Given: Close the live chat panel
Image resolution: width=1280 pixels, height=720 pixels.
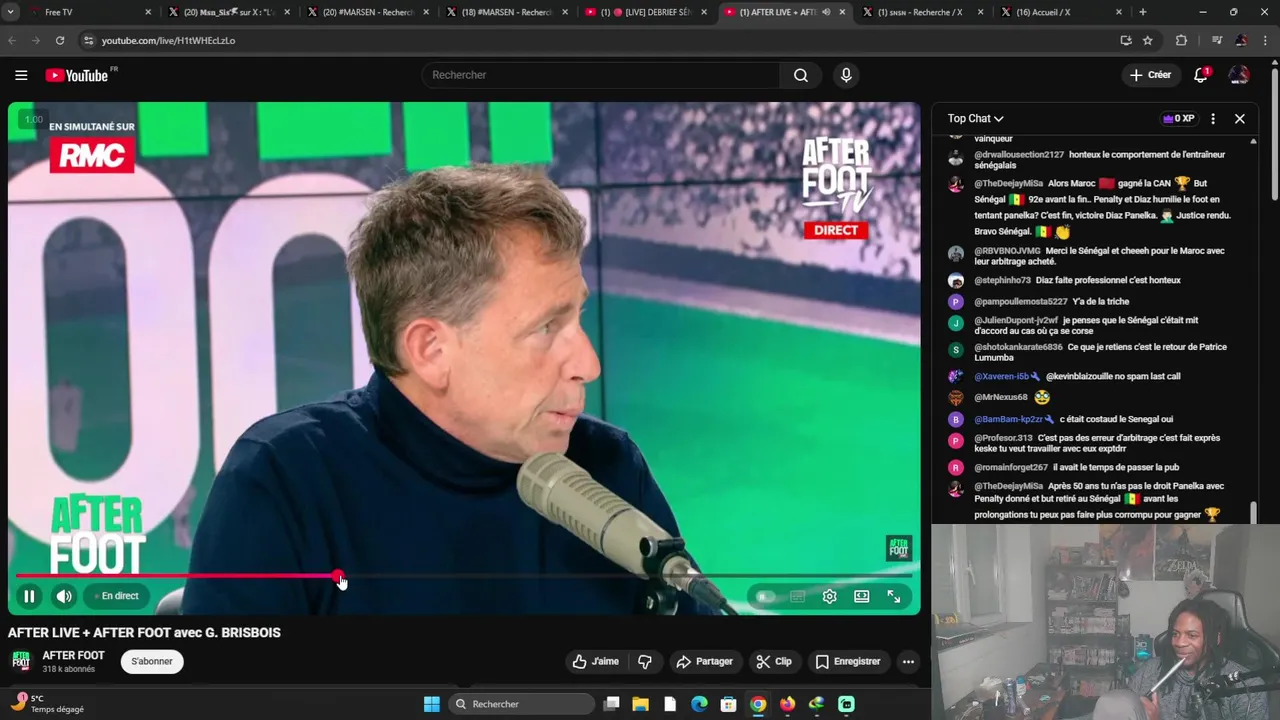Looking at the screenshot, I should click(1240, 118).
